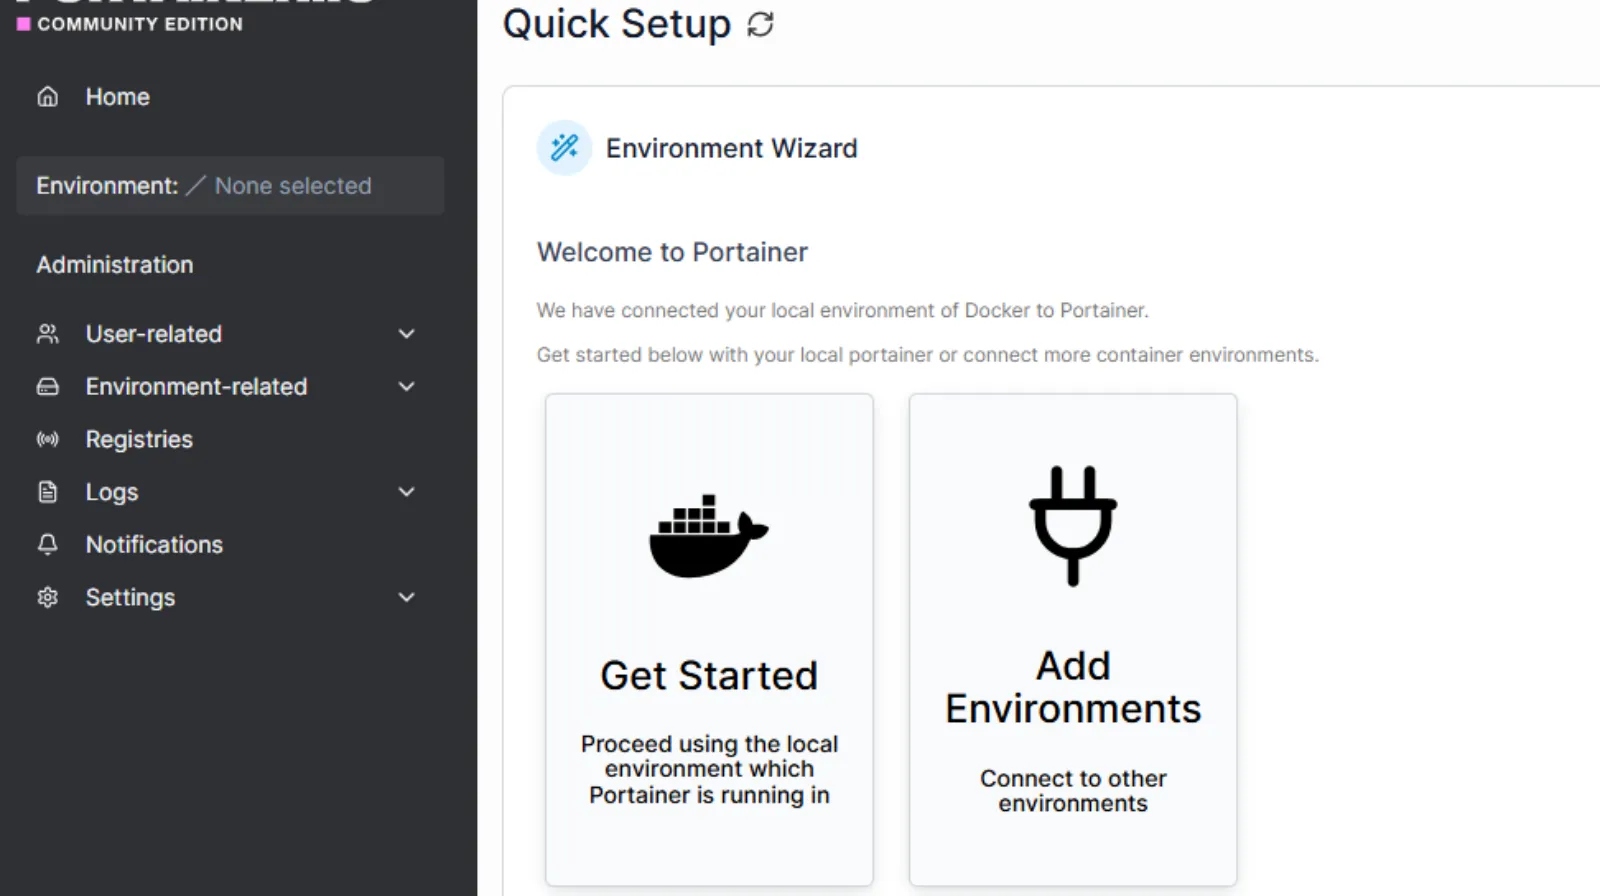Click the Add Environments heading
The width and height of the screenshot is (1600, 896).
tap(1073, 688)
